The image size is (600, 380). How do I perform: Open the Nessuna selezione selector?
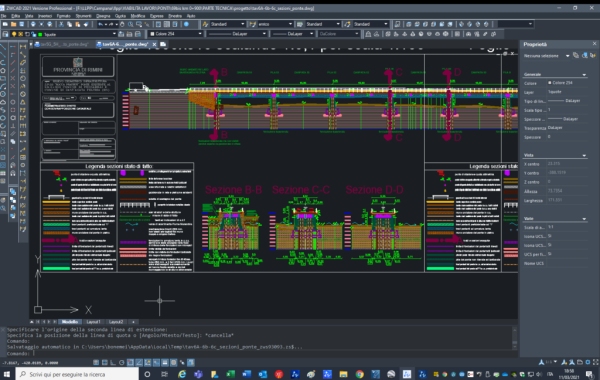(546, 56)
